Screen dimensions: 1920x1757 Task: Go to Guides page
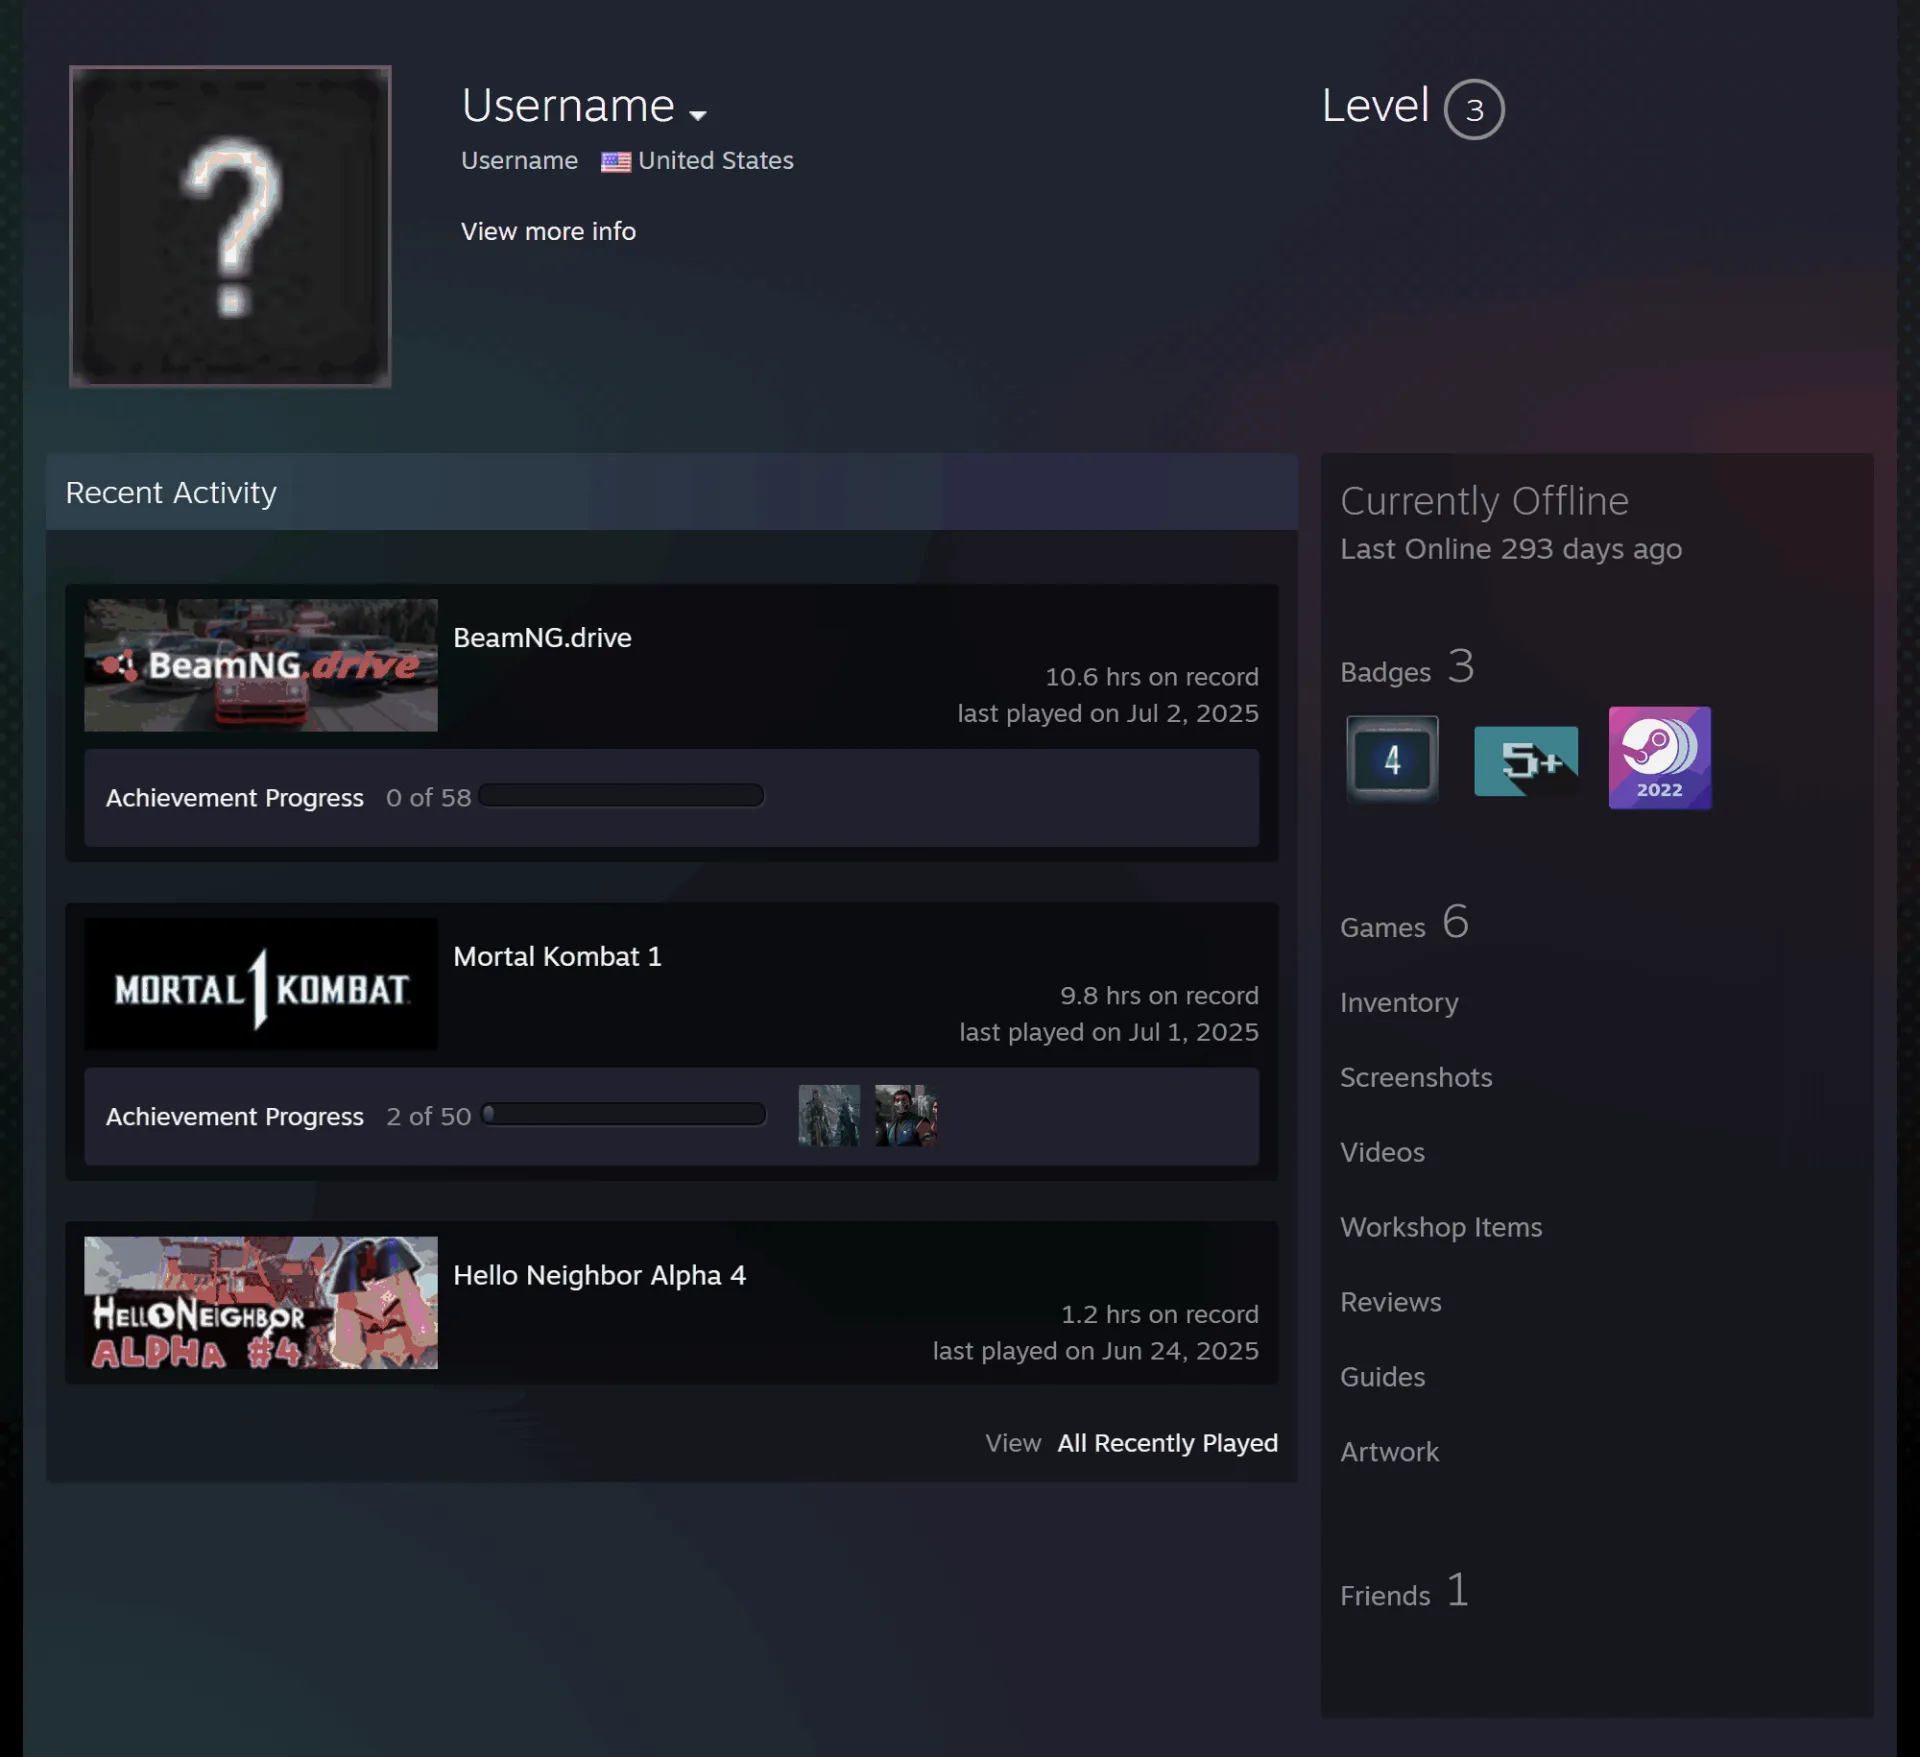click(x=1382, y=1378)
